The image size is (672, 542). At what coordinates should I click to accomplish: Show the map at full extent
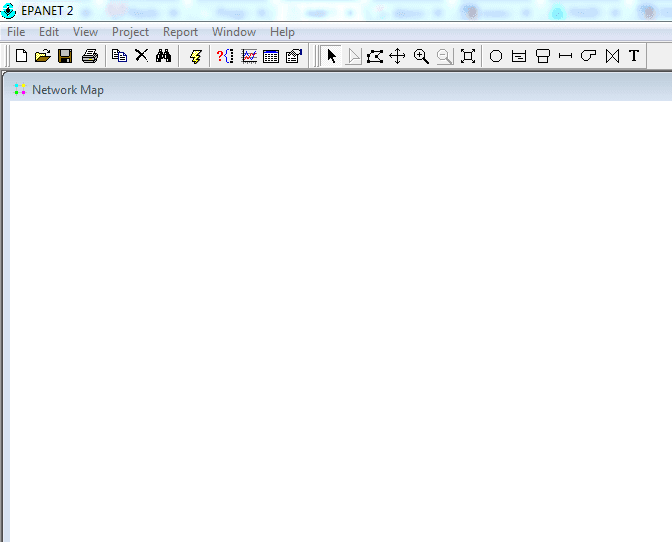[x=468, y=56]
